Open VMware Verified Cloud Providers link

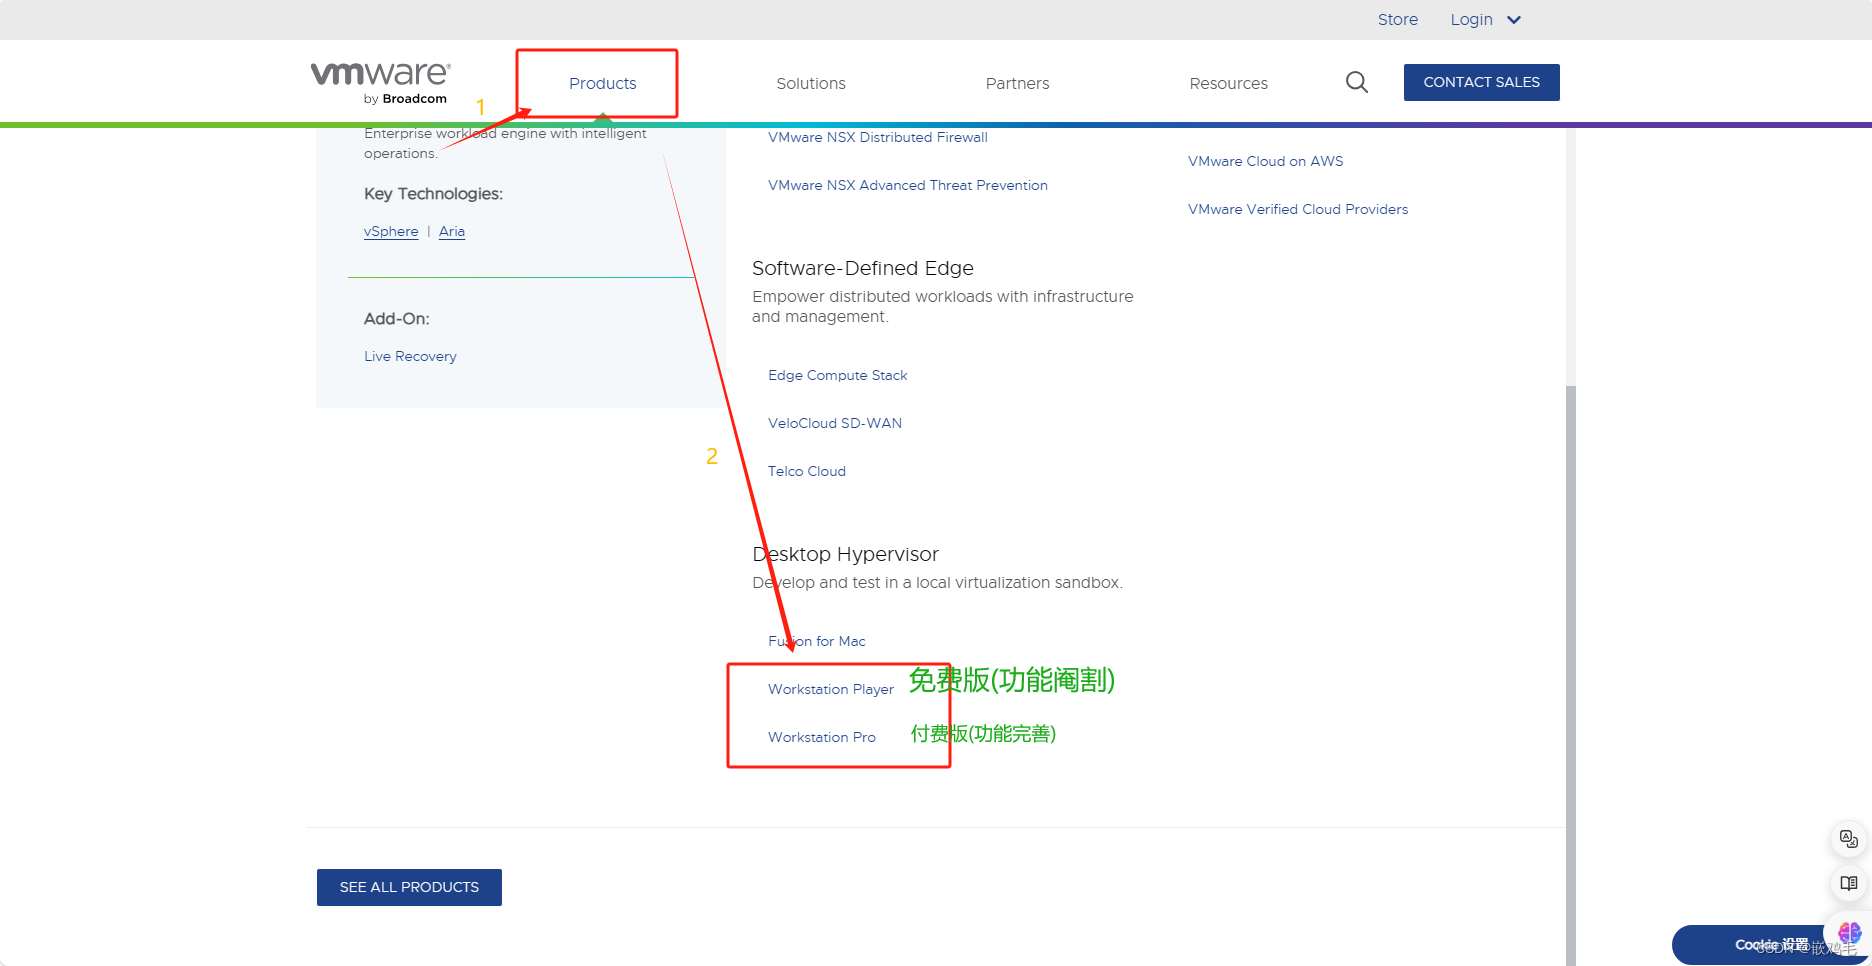1298,209
